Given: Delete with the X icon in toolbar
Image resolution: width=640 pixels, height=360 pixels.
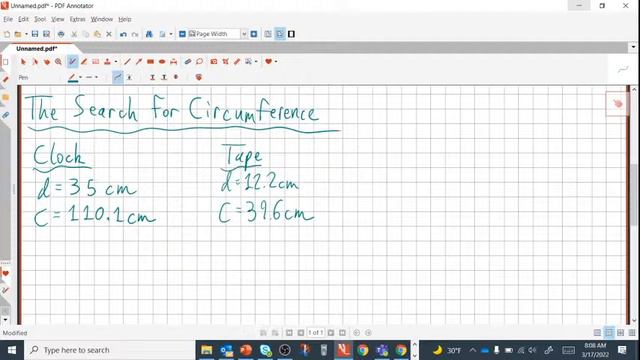Looking at the screenshot, I should point(109,34).
